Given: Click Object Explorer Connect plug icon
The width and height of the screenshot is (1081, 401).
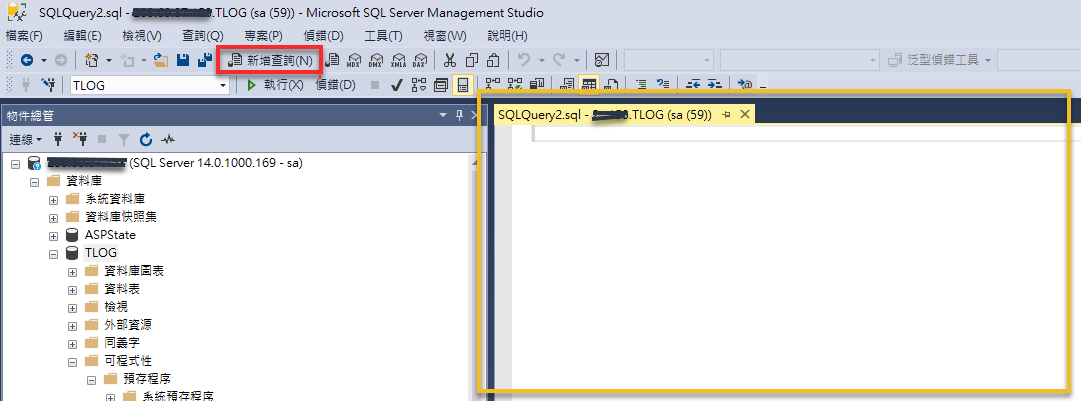Looking at the screenshot, I should (x=59, y=139).
